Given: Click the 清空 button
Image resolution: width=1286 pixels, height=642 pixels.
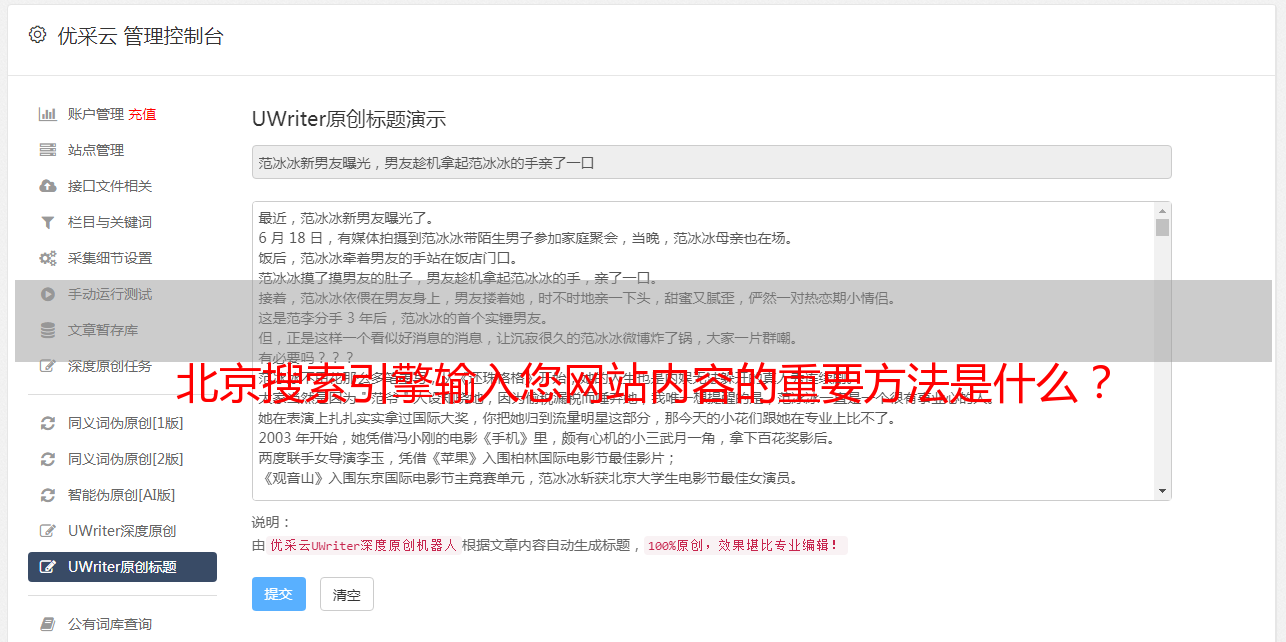Looking at the screenshot, I should (x=347, y=594).
